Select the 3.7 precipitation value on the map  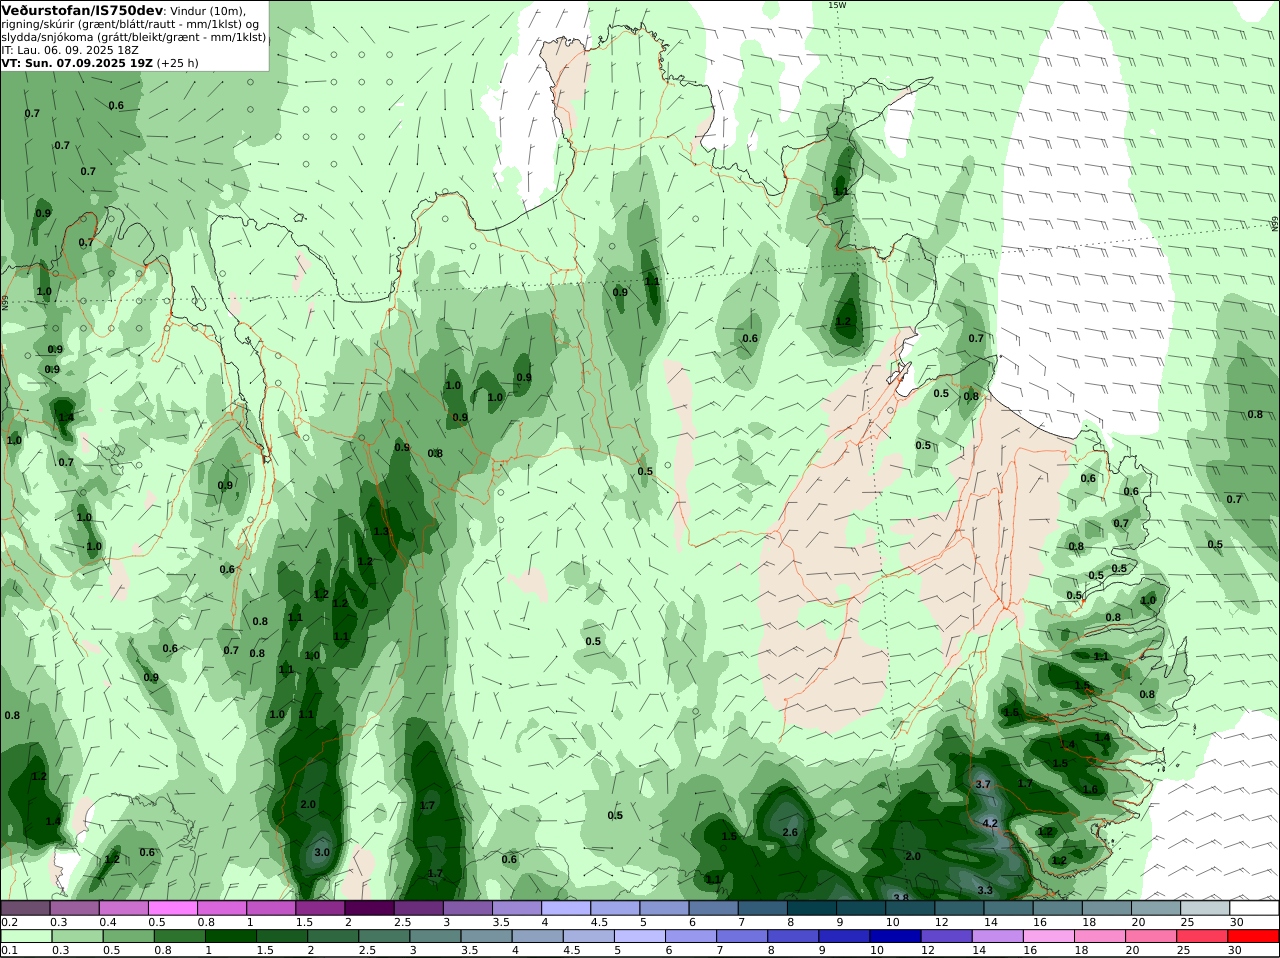983,784
